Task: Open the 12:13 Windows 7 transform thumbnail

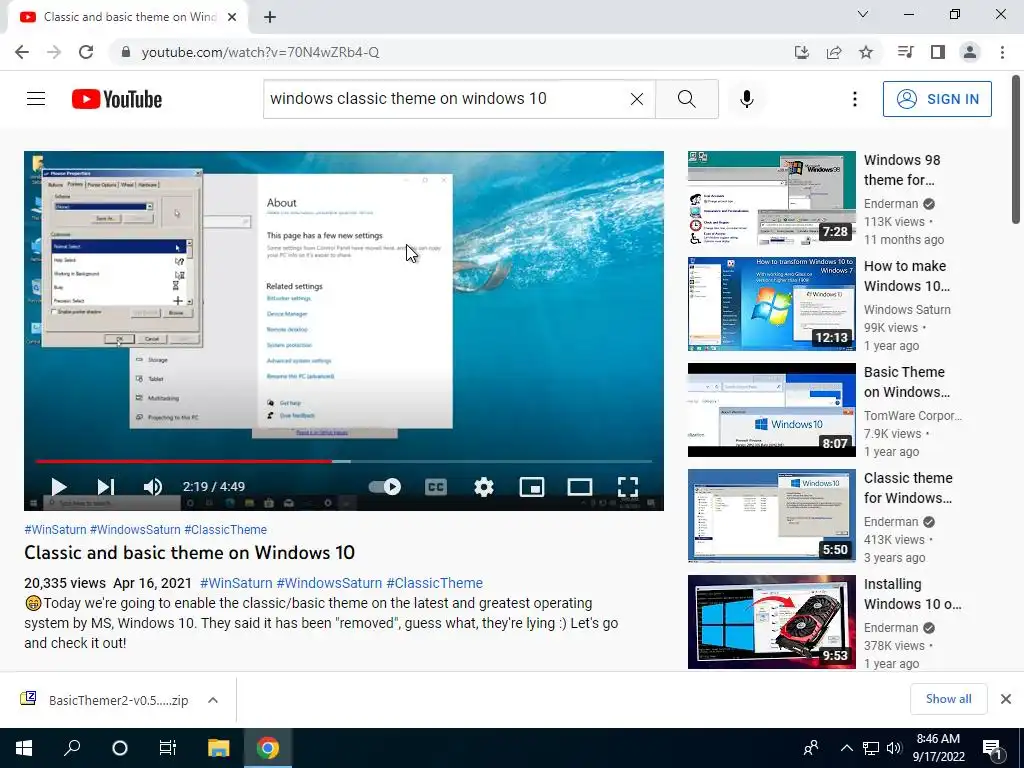Action: click(771, 304)
